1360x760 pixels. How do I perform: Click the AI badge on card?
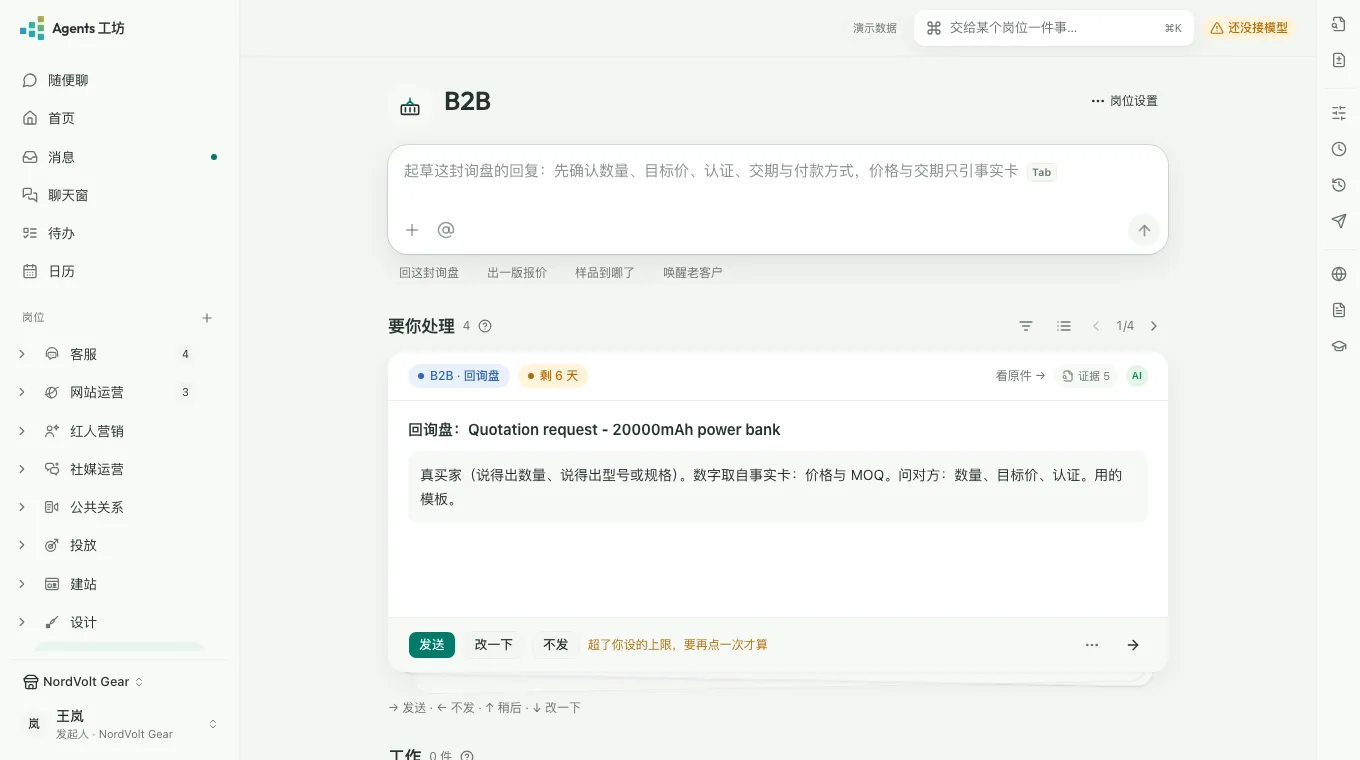pyautogui.click(x=1136, y=376)
